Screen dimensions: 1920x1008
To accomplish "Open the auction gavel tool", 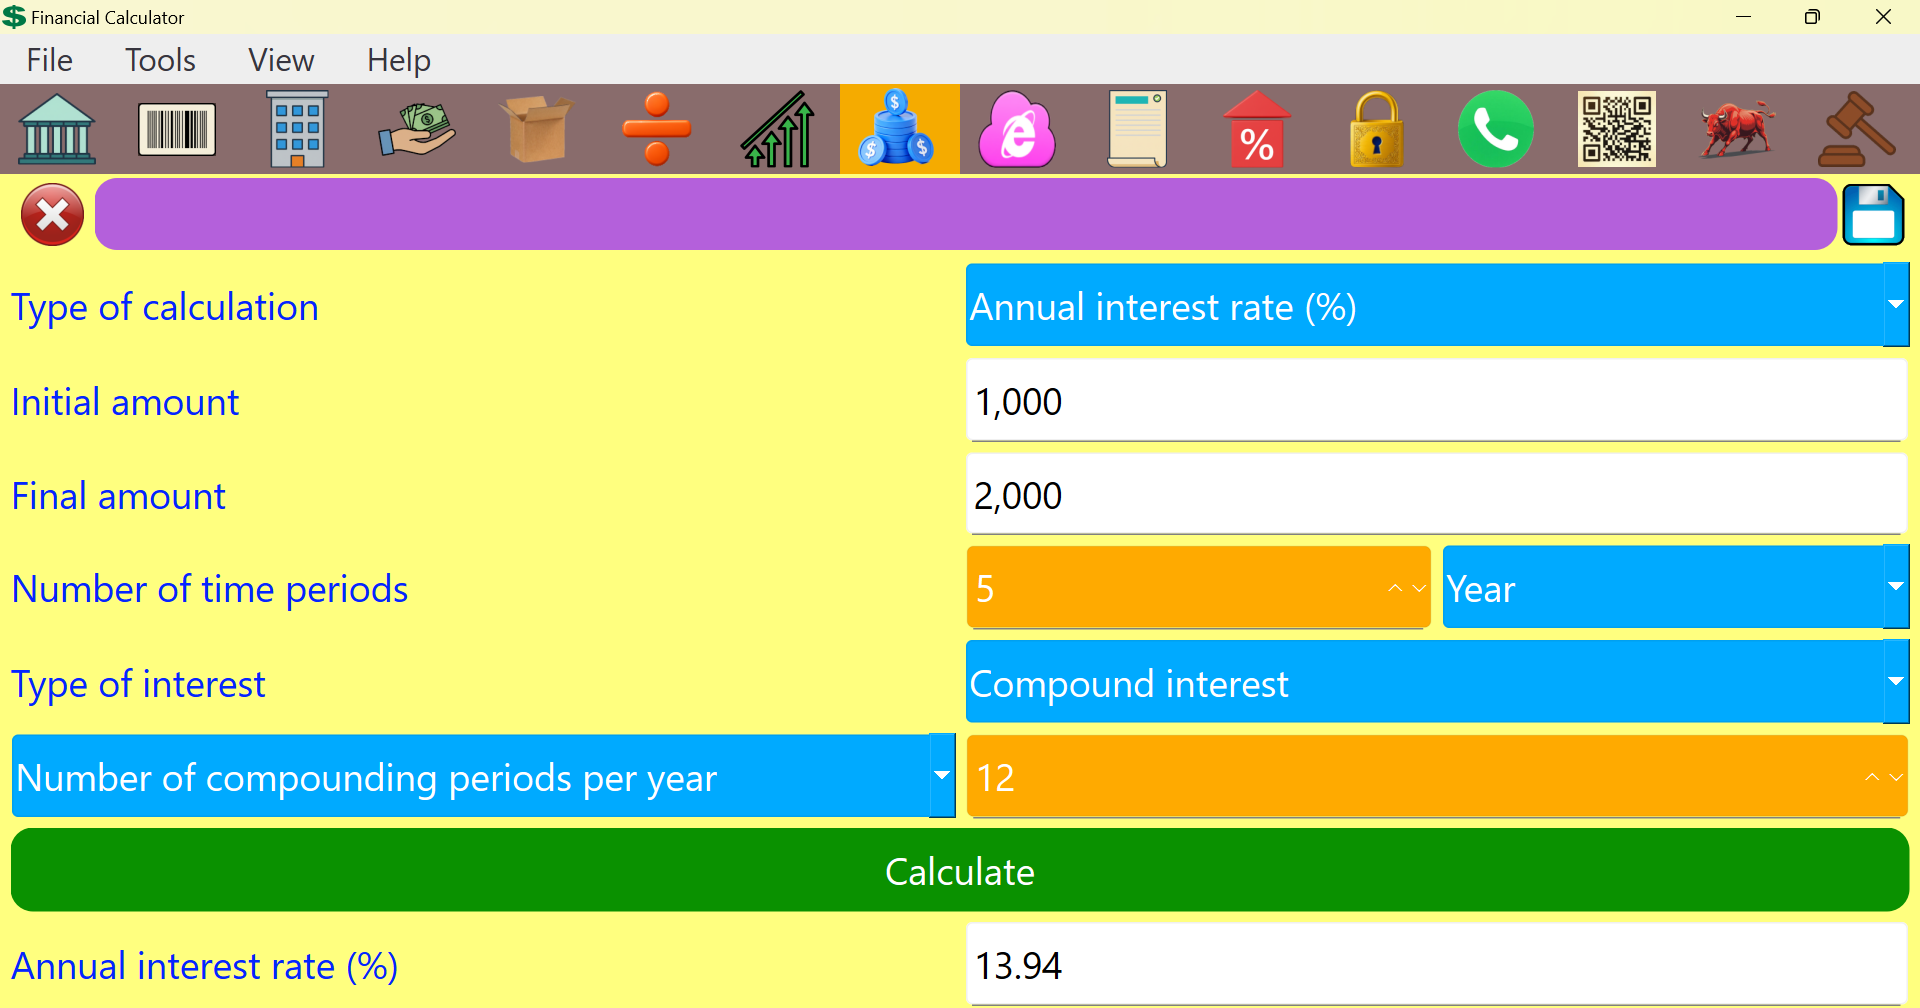I will pos(1857,129).
